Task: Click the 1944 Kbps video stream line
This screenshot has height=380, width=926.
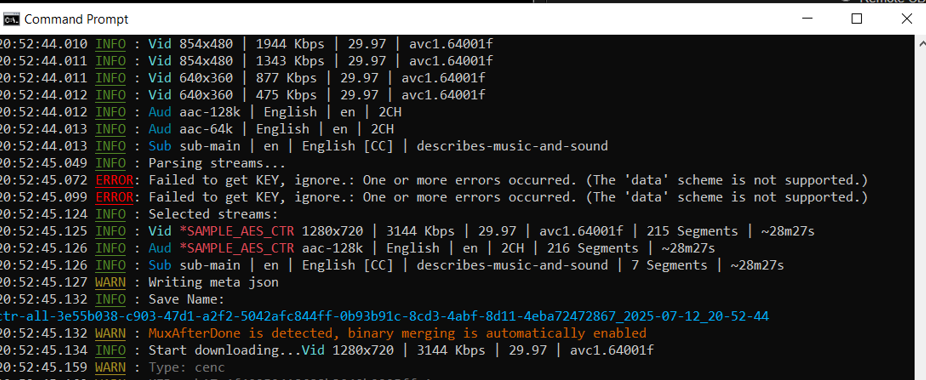Action: click(x=246, y=44)
